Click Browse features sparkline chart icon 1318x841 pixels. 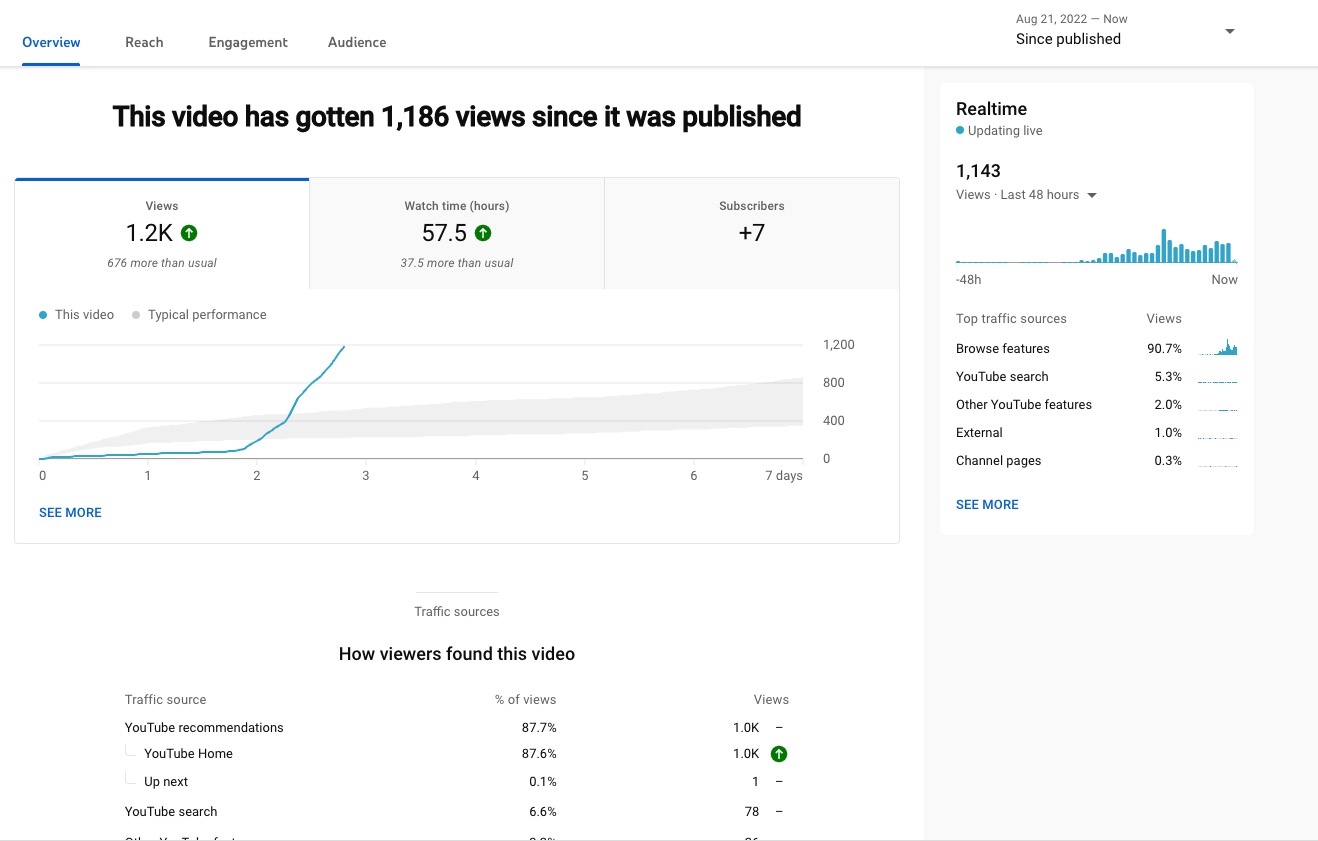1217,349
